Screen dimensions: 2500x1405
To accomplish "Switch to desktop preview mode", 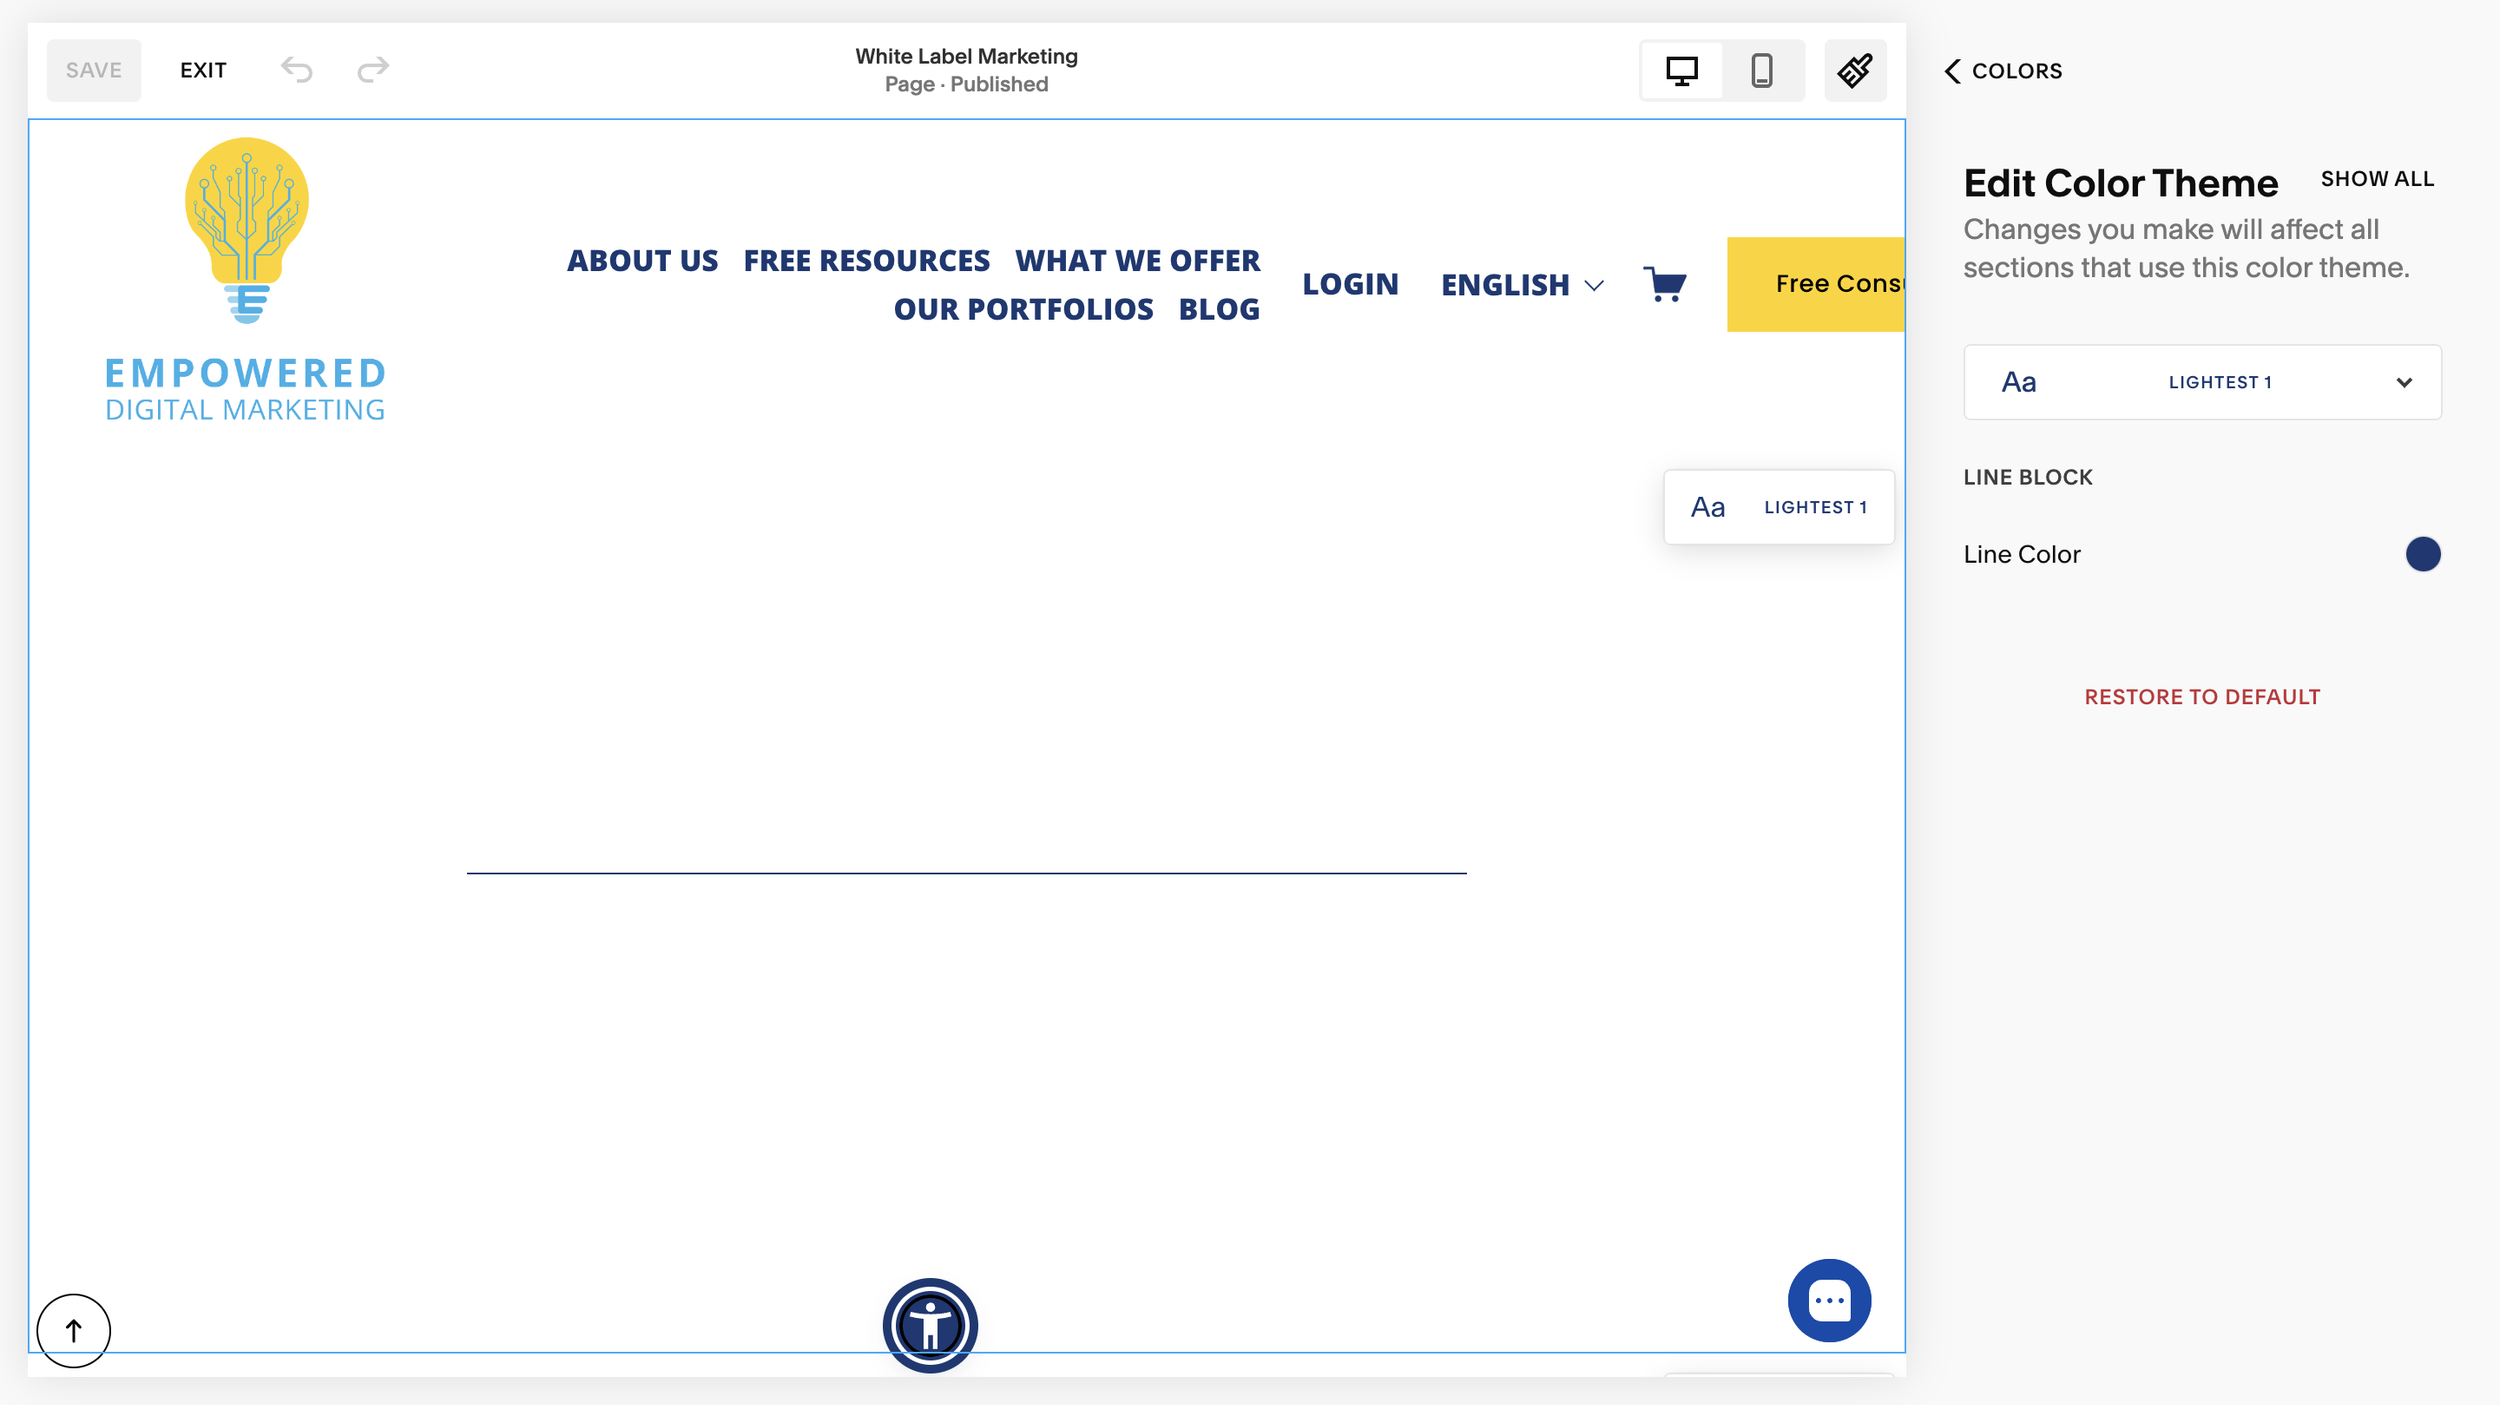I will 1681,70.
